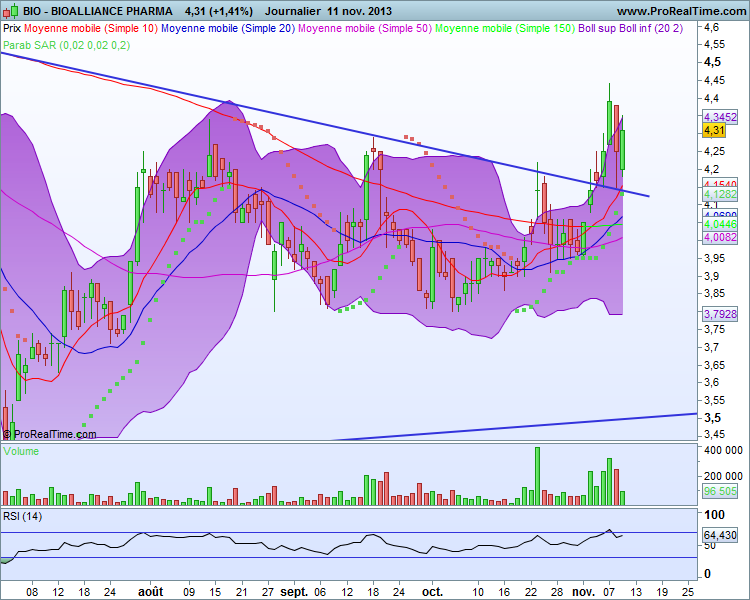Click the nov. label on the time axis

tap(584, 592)
